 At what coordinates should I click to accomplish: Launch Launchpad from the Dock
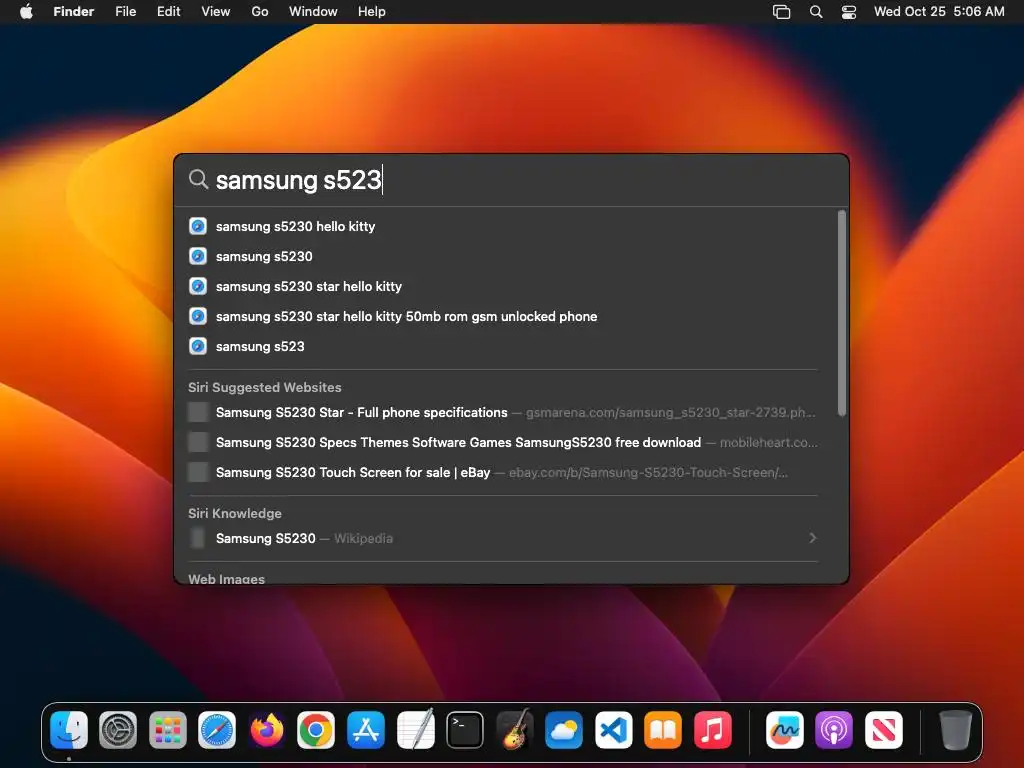point(168,729)
